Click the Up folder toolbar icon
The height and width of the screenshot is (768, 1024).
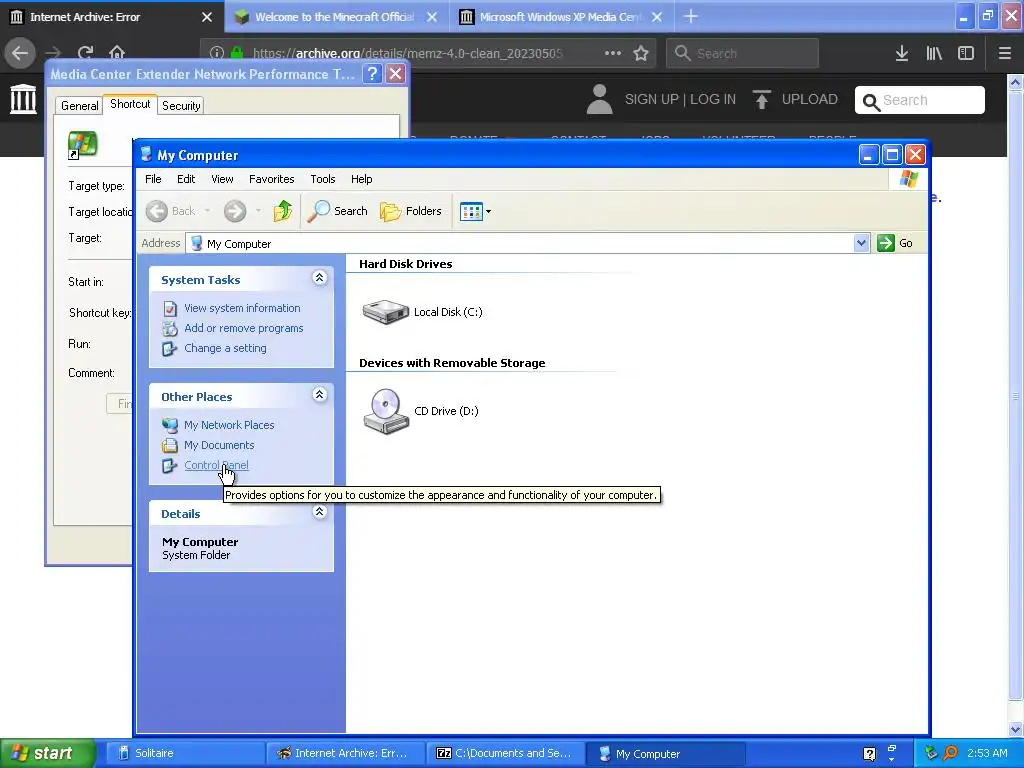click(283, 211)
